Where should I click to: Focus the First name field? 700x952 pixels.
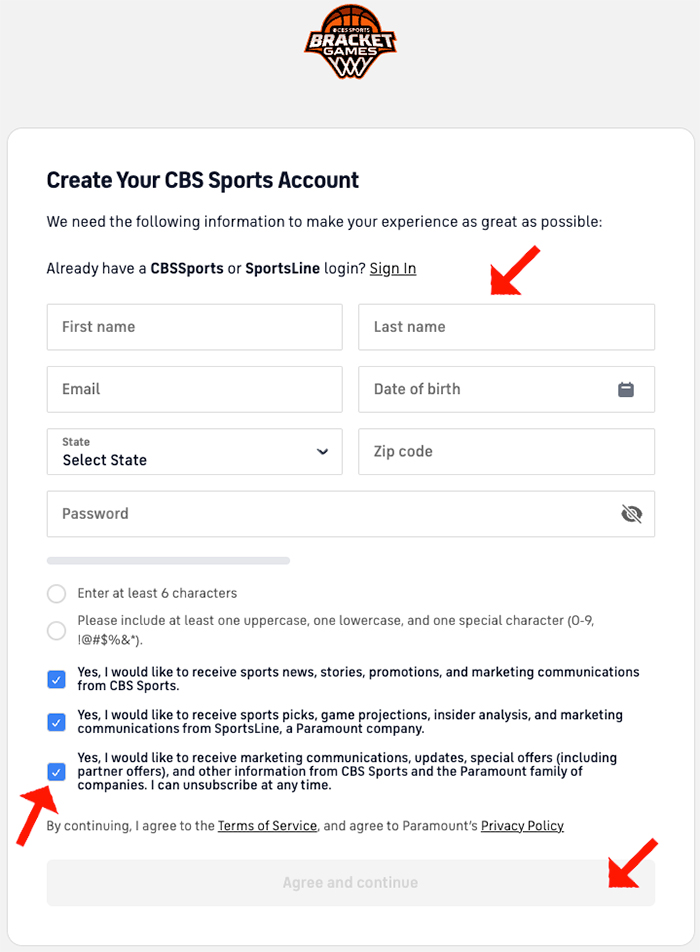coord(194,327)
